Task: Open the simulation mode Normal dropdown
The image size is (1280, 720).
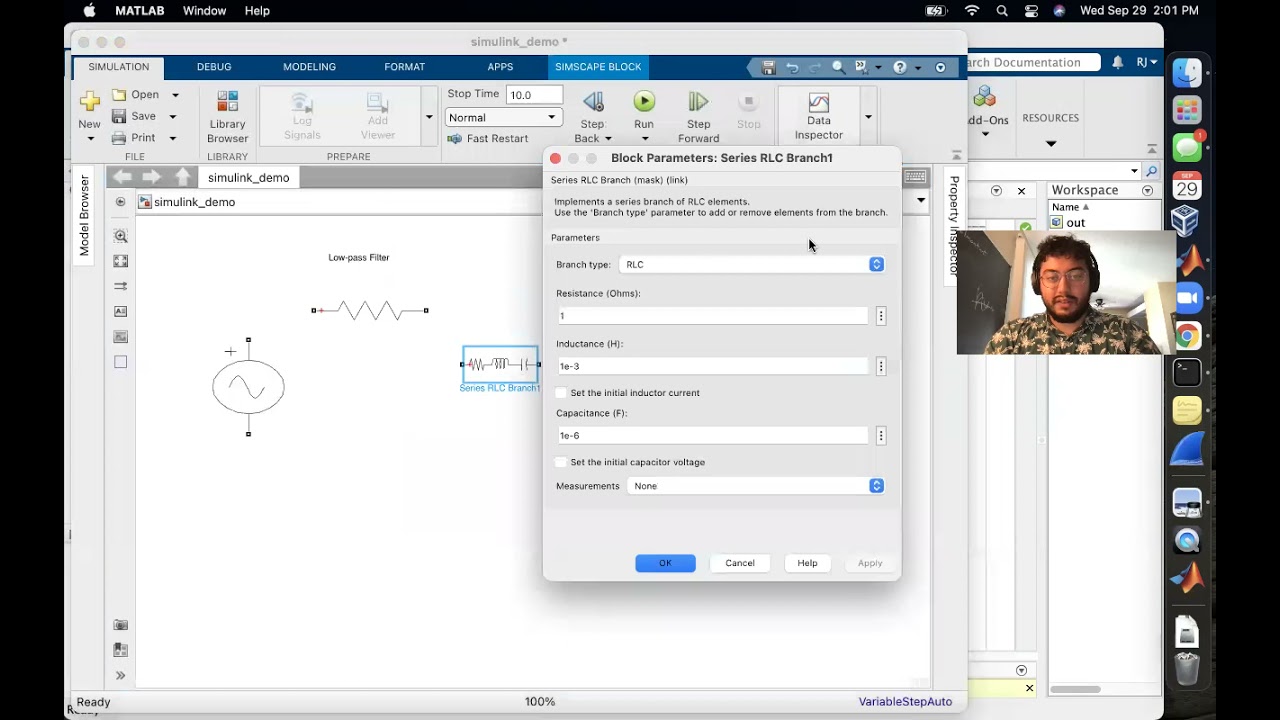Action: (x=503, y=117)
